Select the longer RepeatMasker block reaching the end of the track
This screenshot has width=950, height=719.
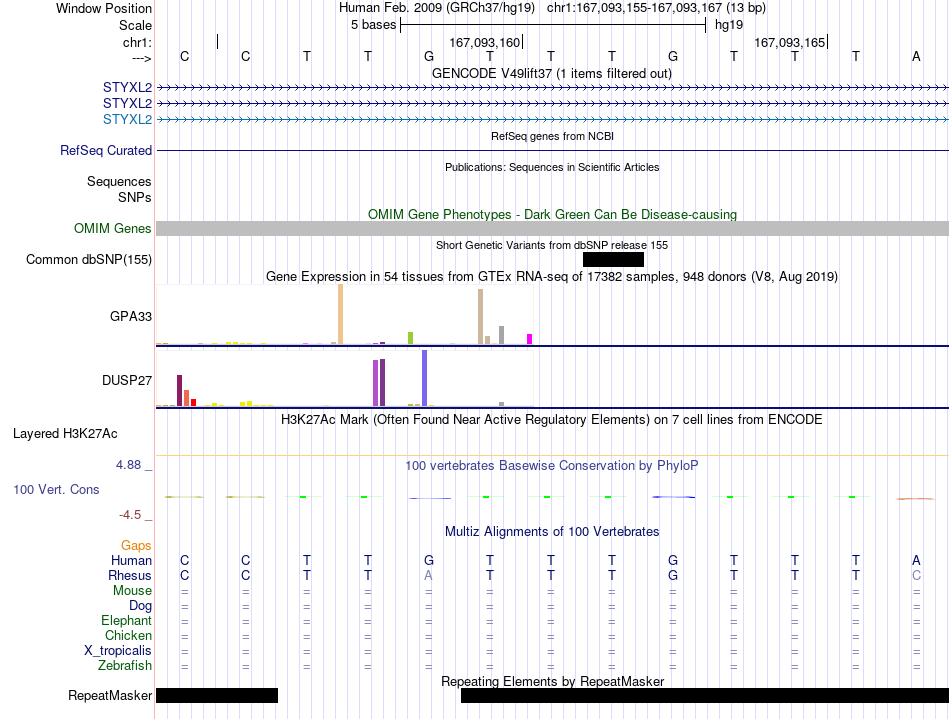coord(705,695)
